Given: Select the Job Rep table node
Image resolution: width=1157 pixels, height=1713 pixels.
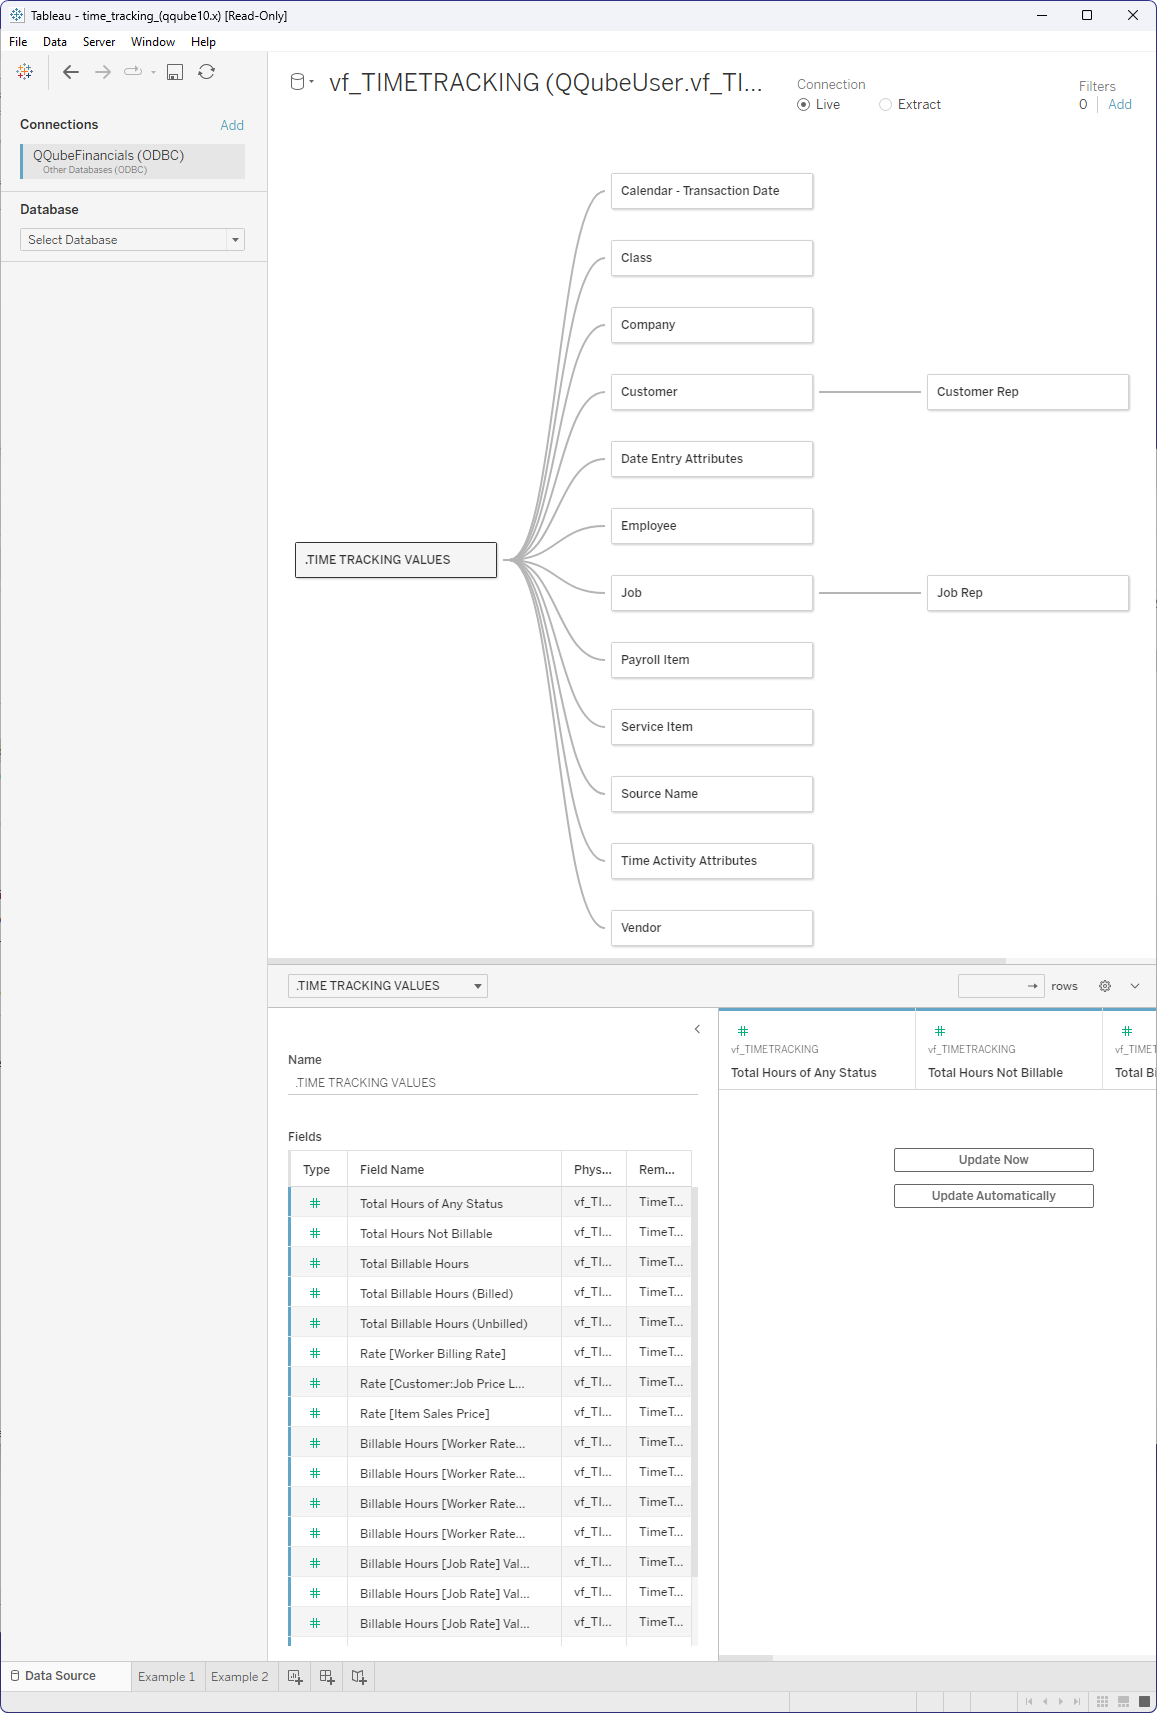Looking at the screenshot, I should pyautogui.click(x=1028, y=593).
